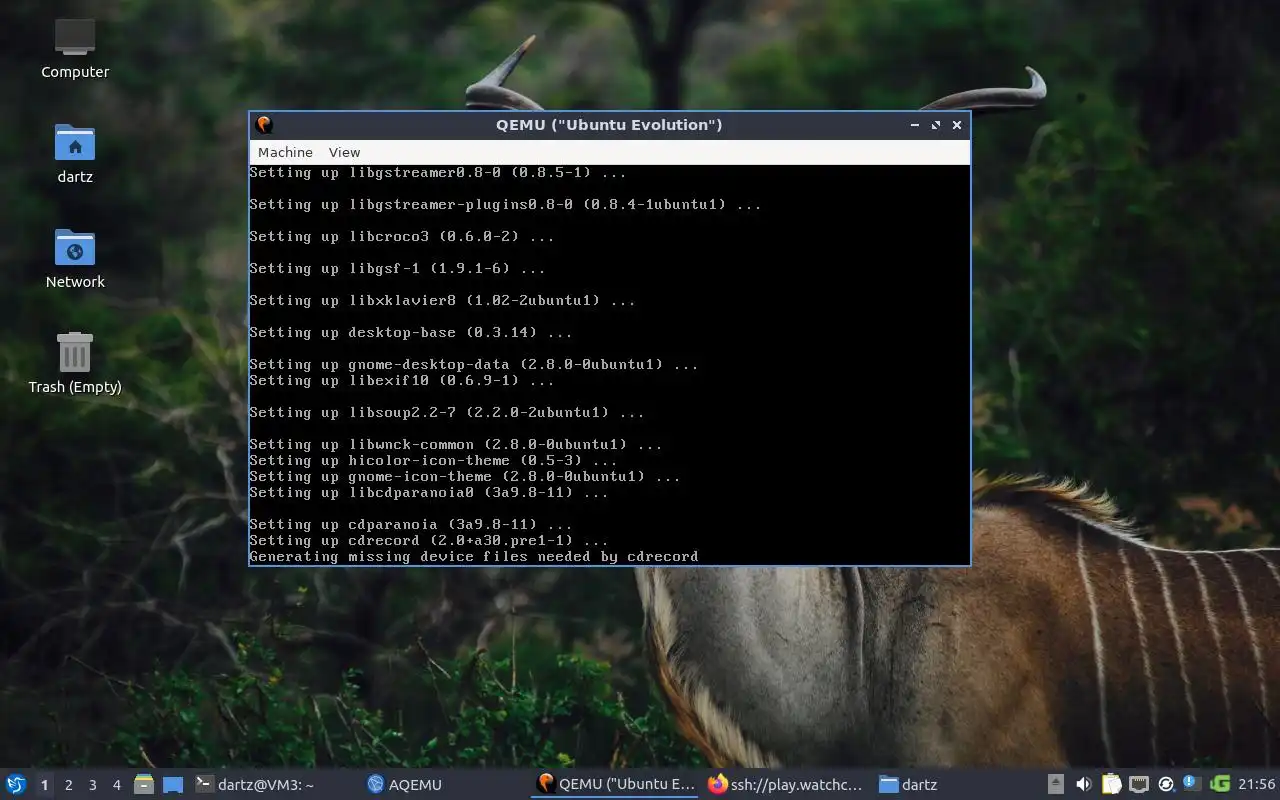Open the View menu in QEMU
This screenshot has width=1280, height=800.
[344, 152]
